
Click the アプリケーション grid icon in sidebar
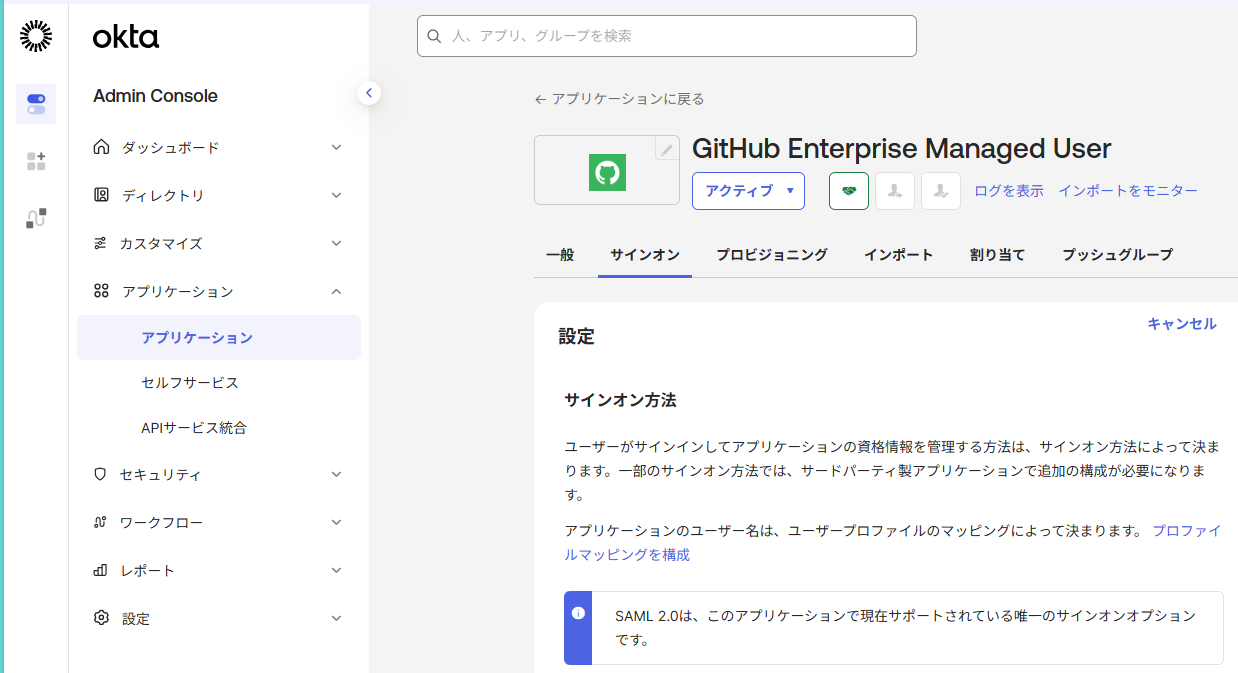(101, 291)
